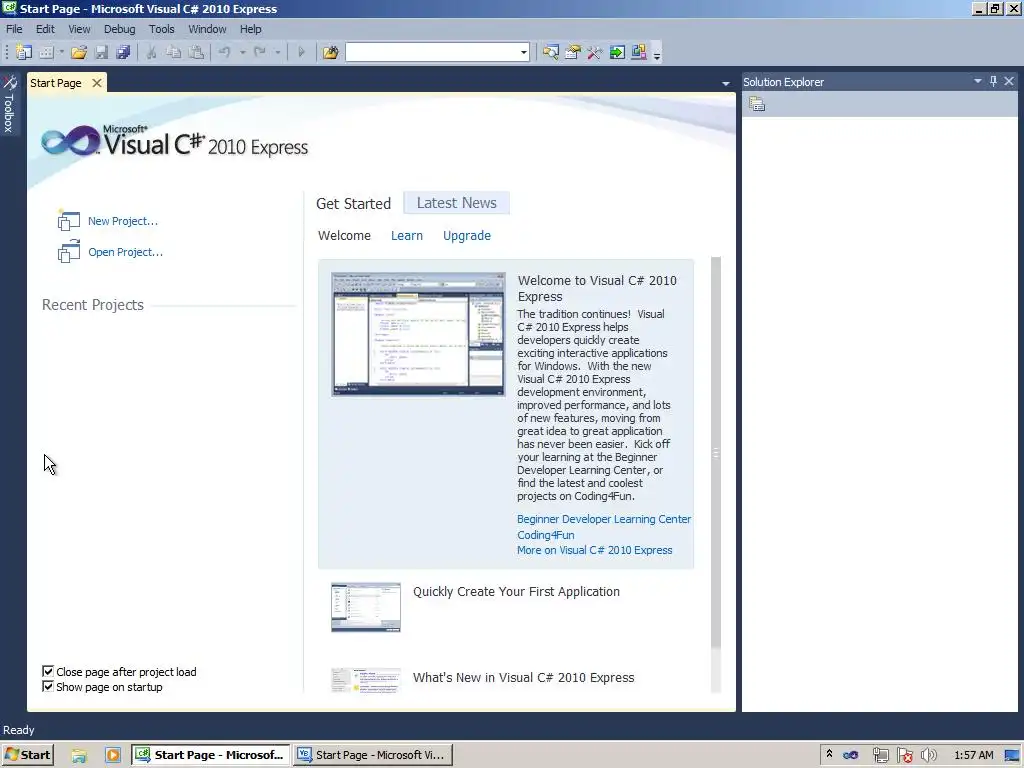Expand the collapsed Toolbox side tab
The width and height of the screenshot is (1024, 768).
point(9,104)
